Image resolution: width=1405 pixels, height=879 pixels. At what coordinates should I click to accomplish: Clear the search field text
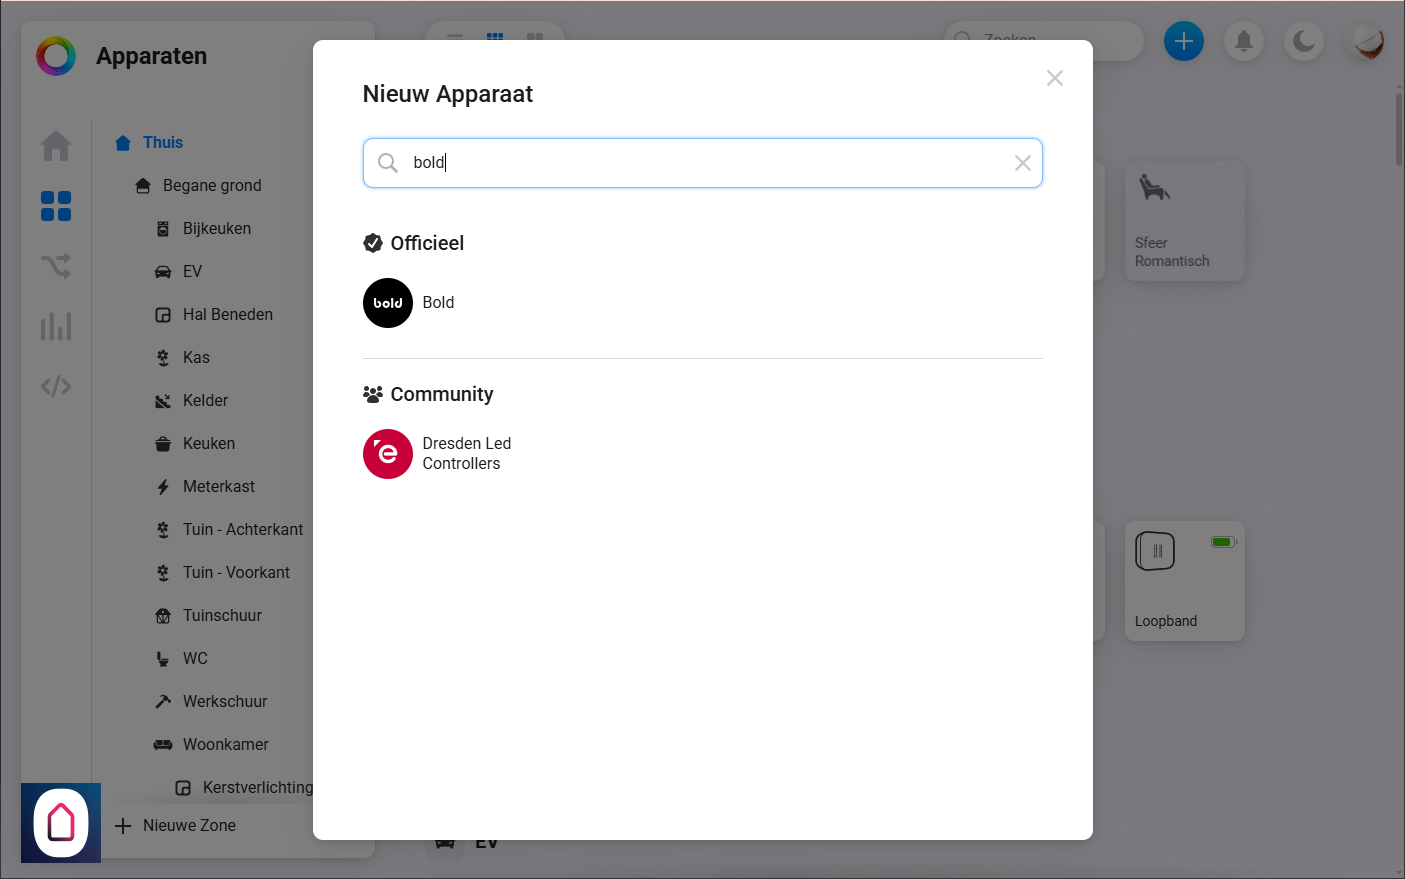click(1022, 163)
